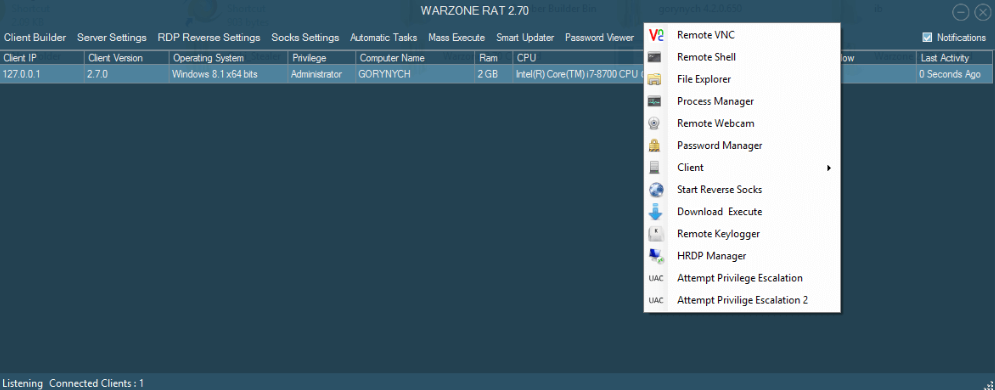Sort by CPU column header

579,58
